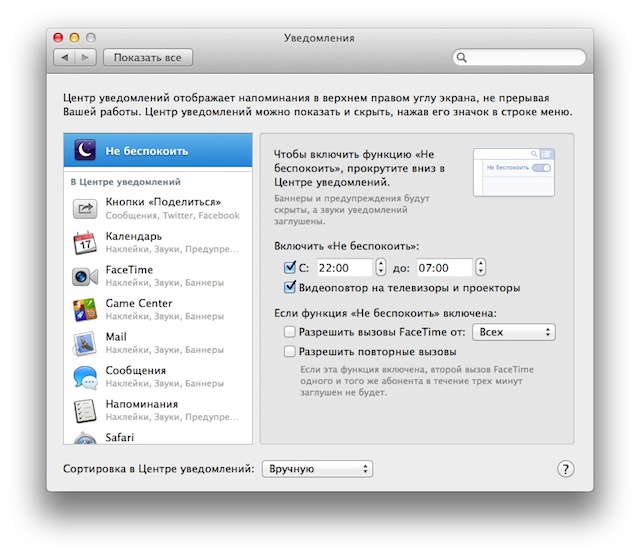
Task: Uncheck the scheduled "С:" time checkbox
Action: 289,267
